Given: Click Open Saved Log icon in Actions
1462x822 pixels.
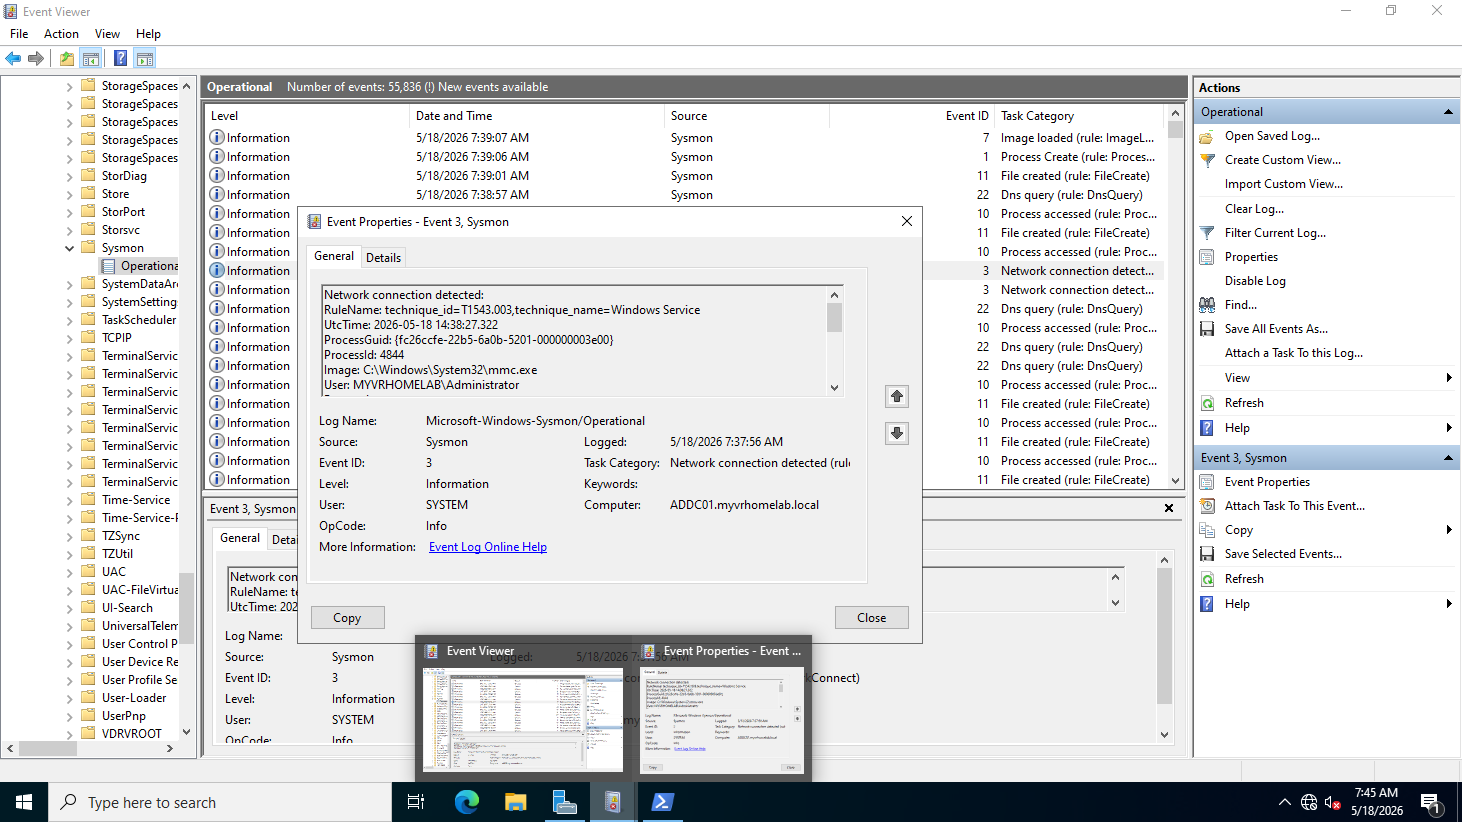Looking at the screenshot, I should click(1207, 136).
